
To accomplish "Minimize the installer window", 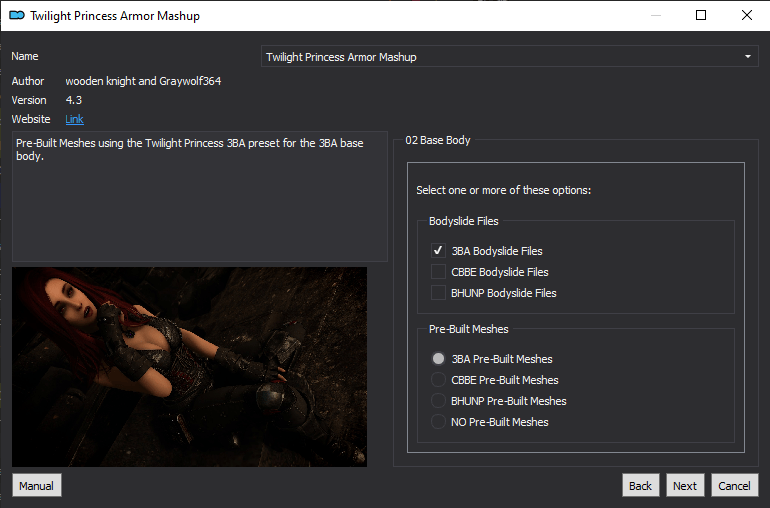I will pos(656,15).
